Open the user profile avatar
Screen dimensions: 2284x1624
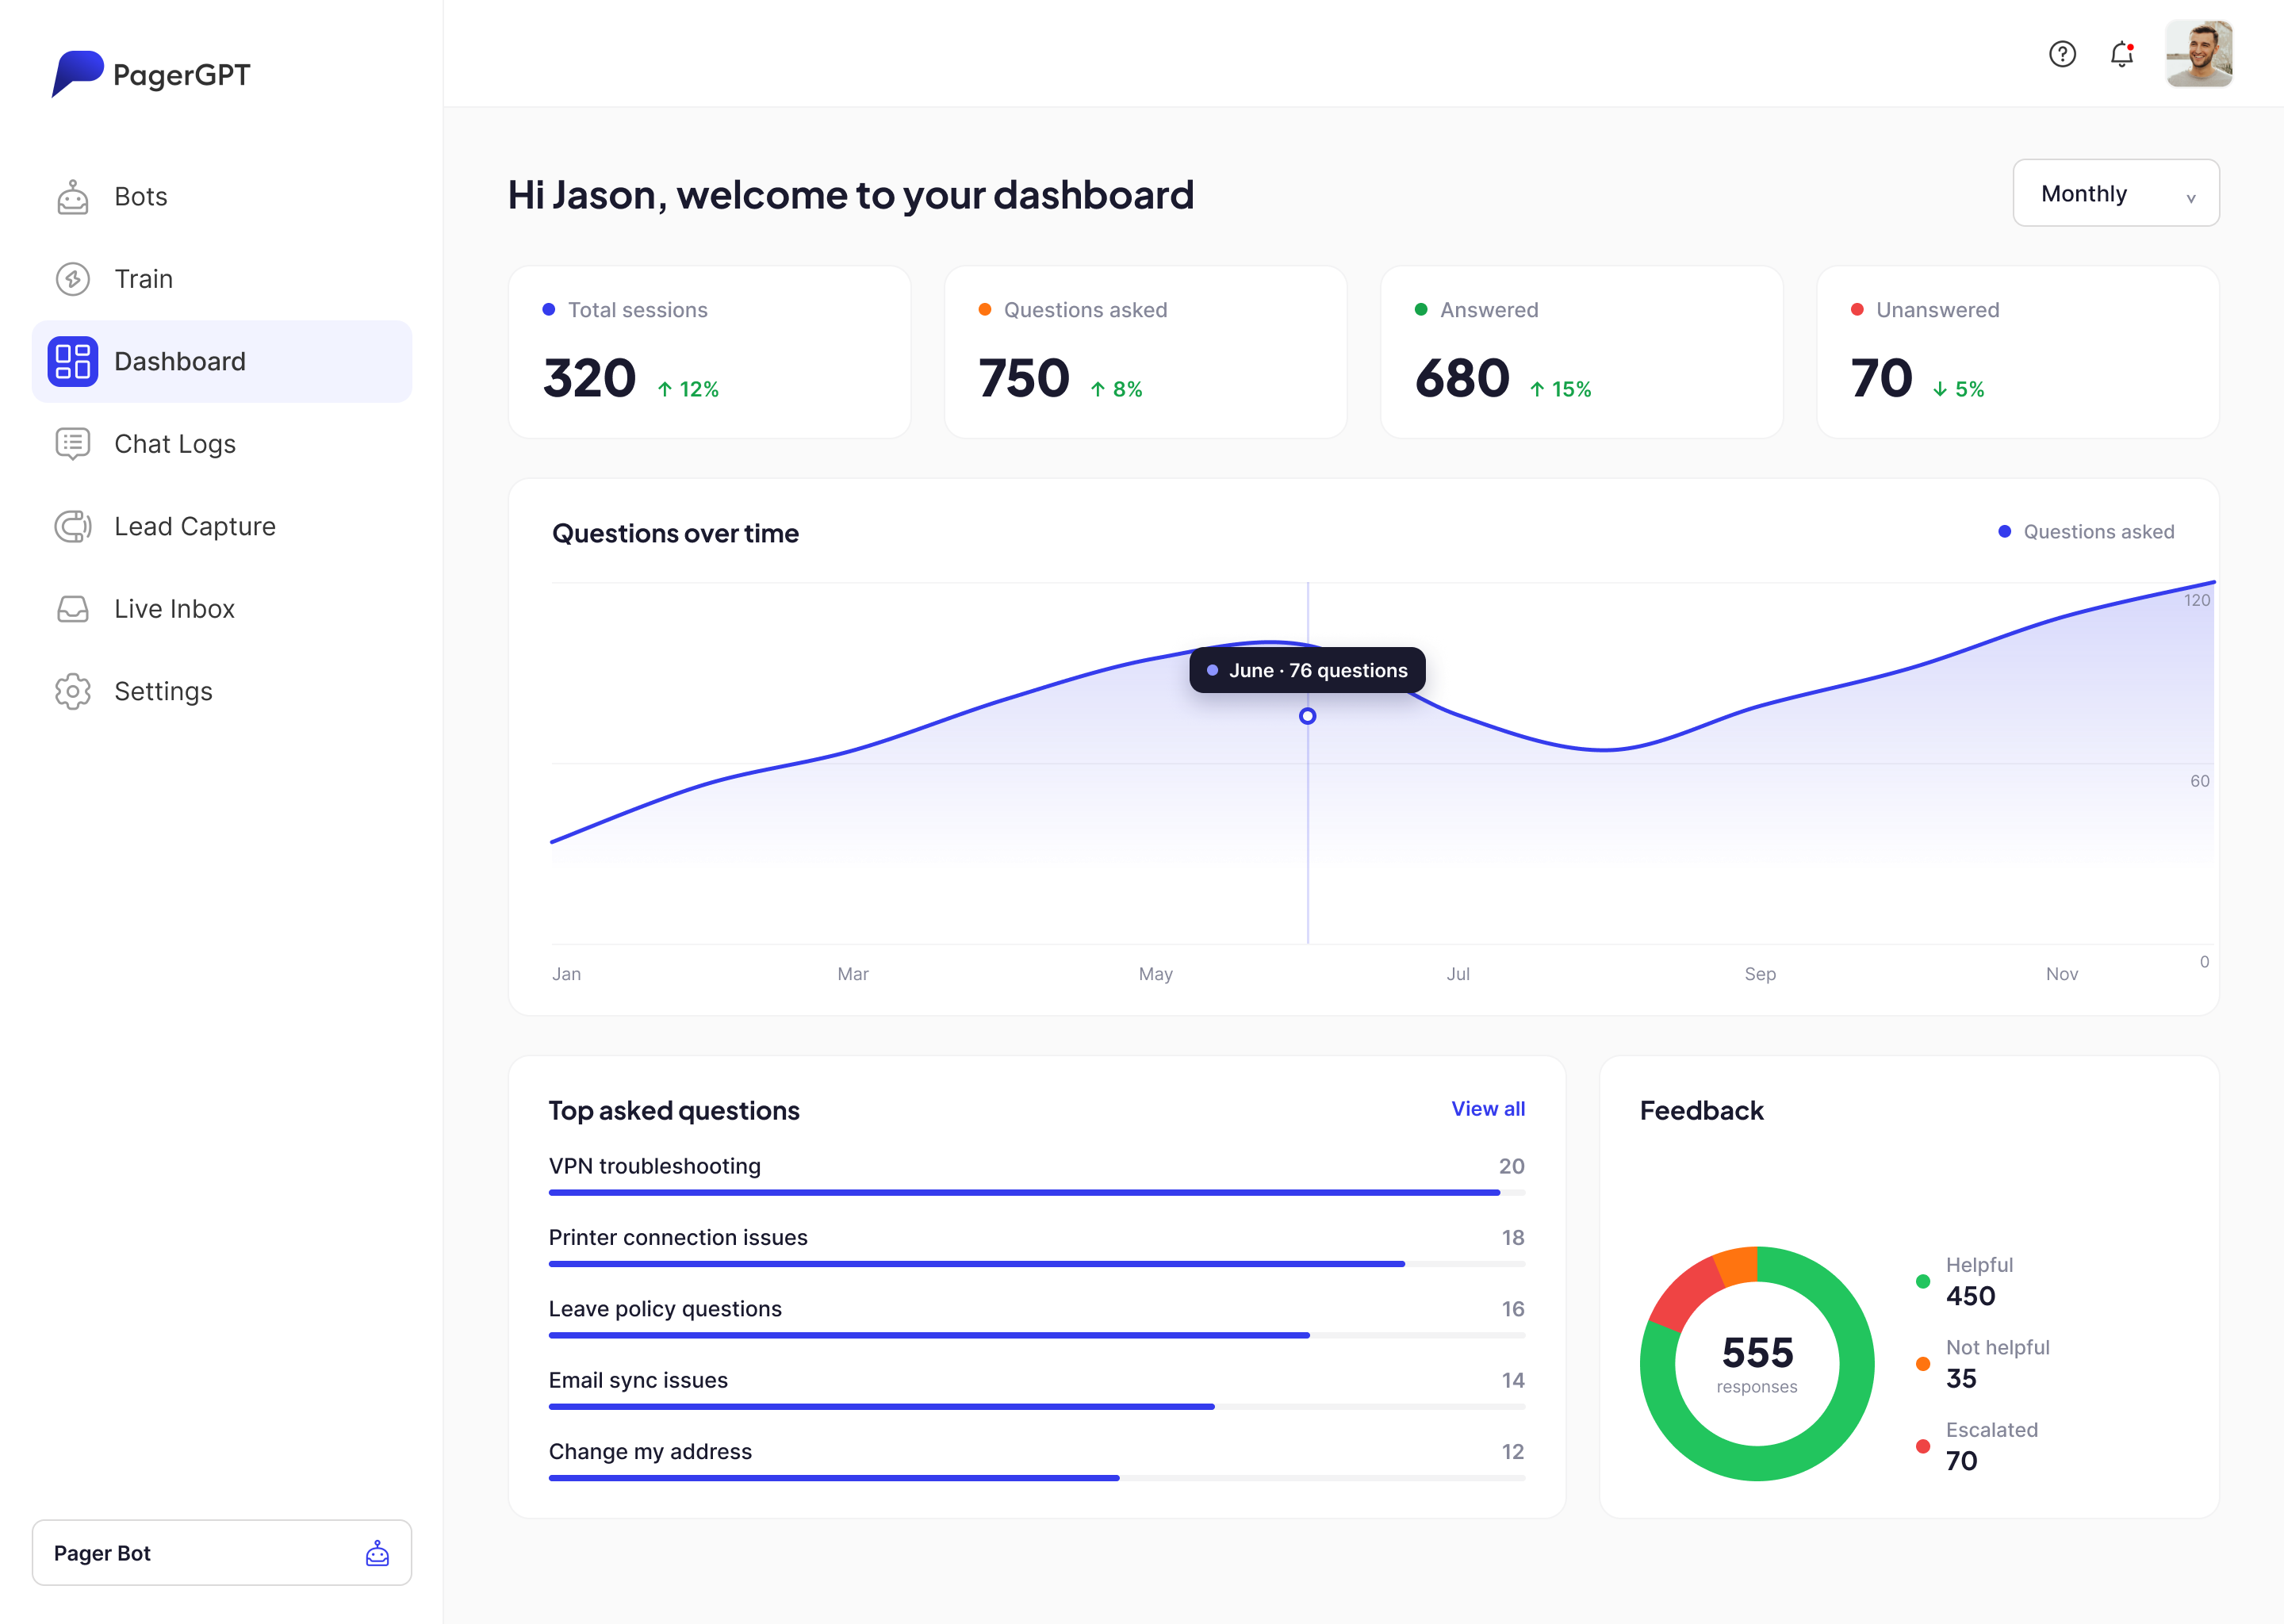coord(2199,54)
